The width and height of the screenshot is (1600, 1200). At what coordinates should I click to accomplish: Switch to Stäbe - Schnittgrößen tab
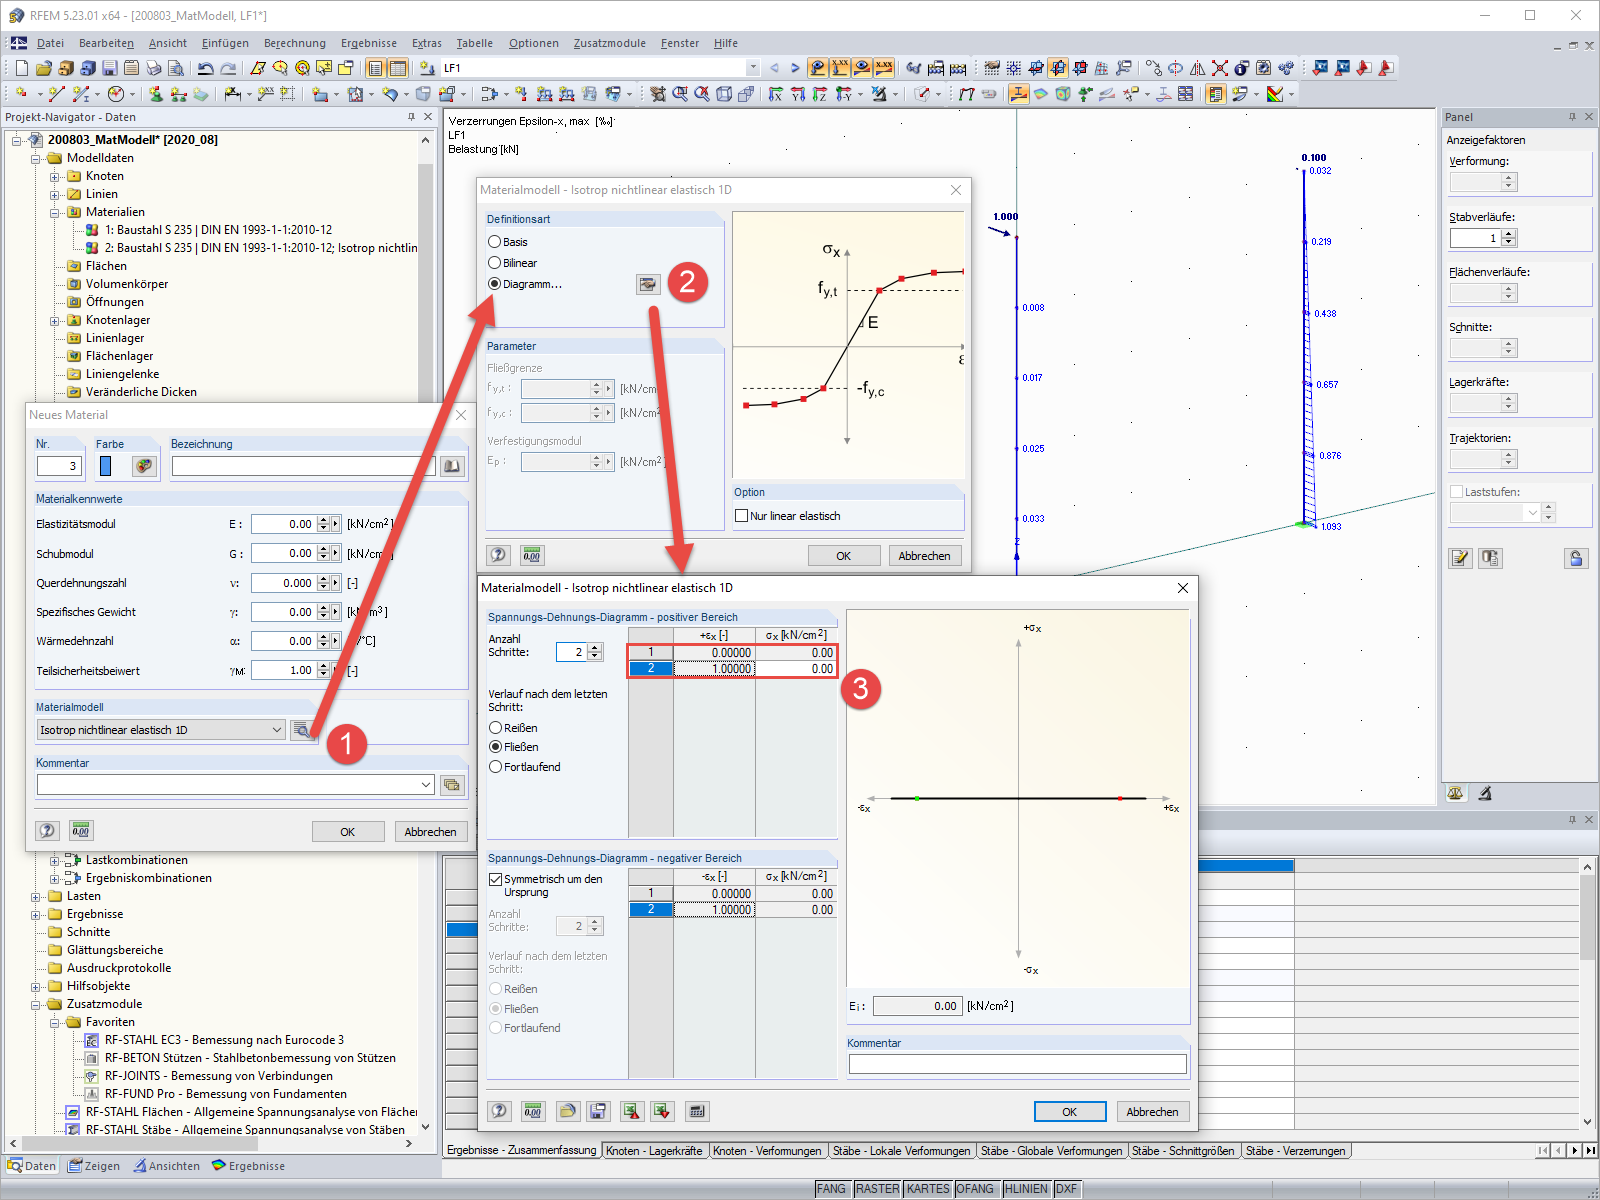[1183, 1151]
